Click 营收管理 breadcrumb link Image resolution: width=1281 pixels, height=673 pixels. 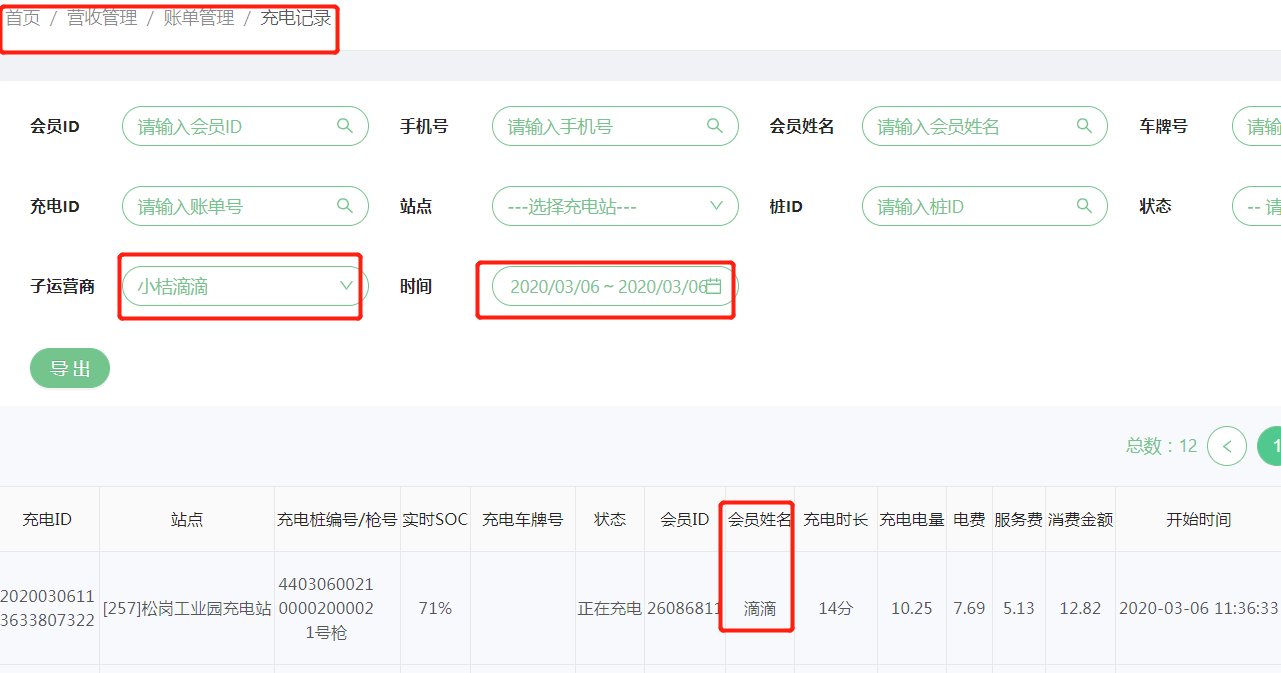[x=102, y=18]
